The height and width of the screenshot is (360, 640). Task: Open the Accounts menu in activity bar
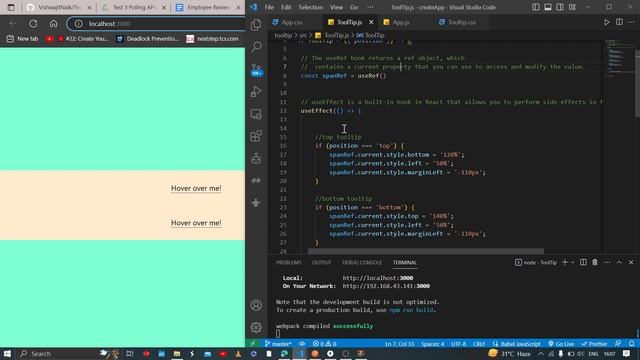256,305
